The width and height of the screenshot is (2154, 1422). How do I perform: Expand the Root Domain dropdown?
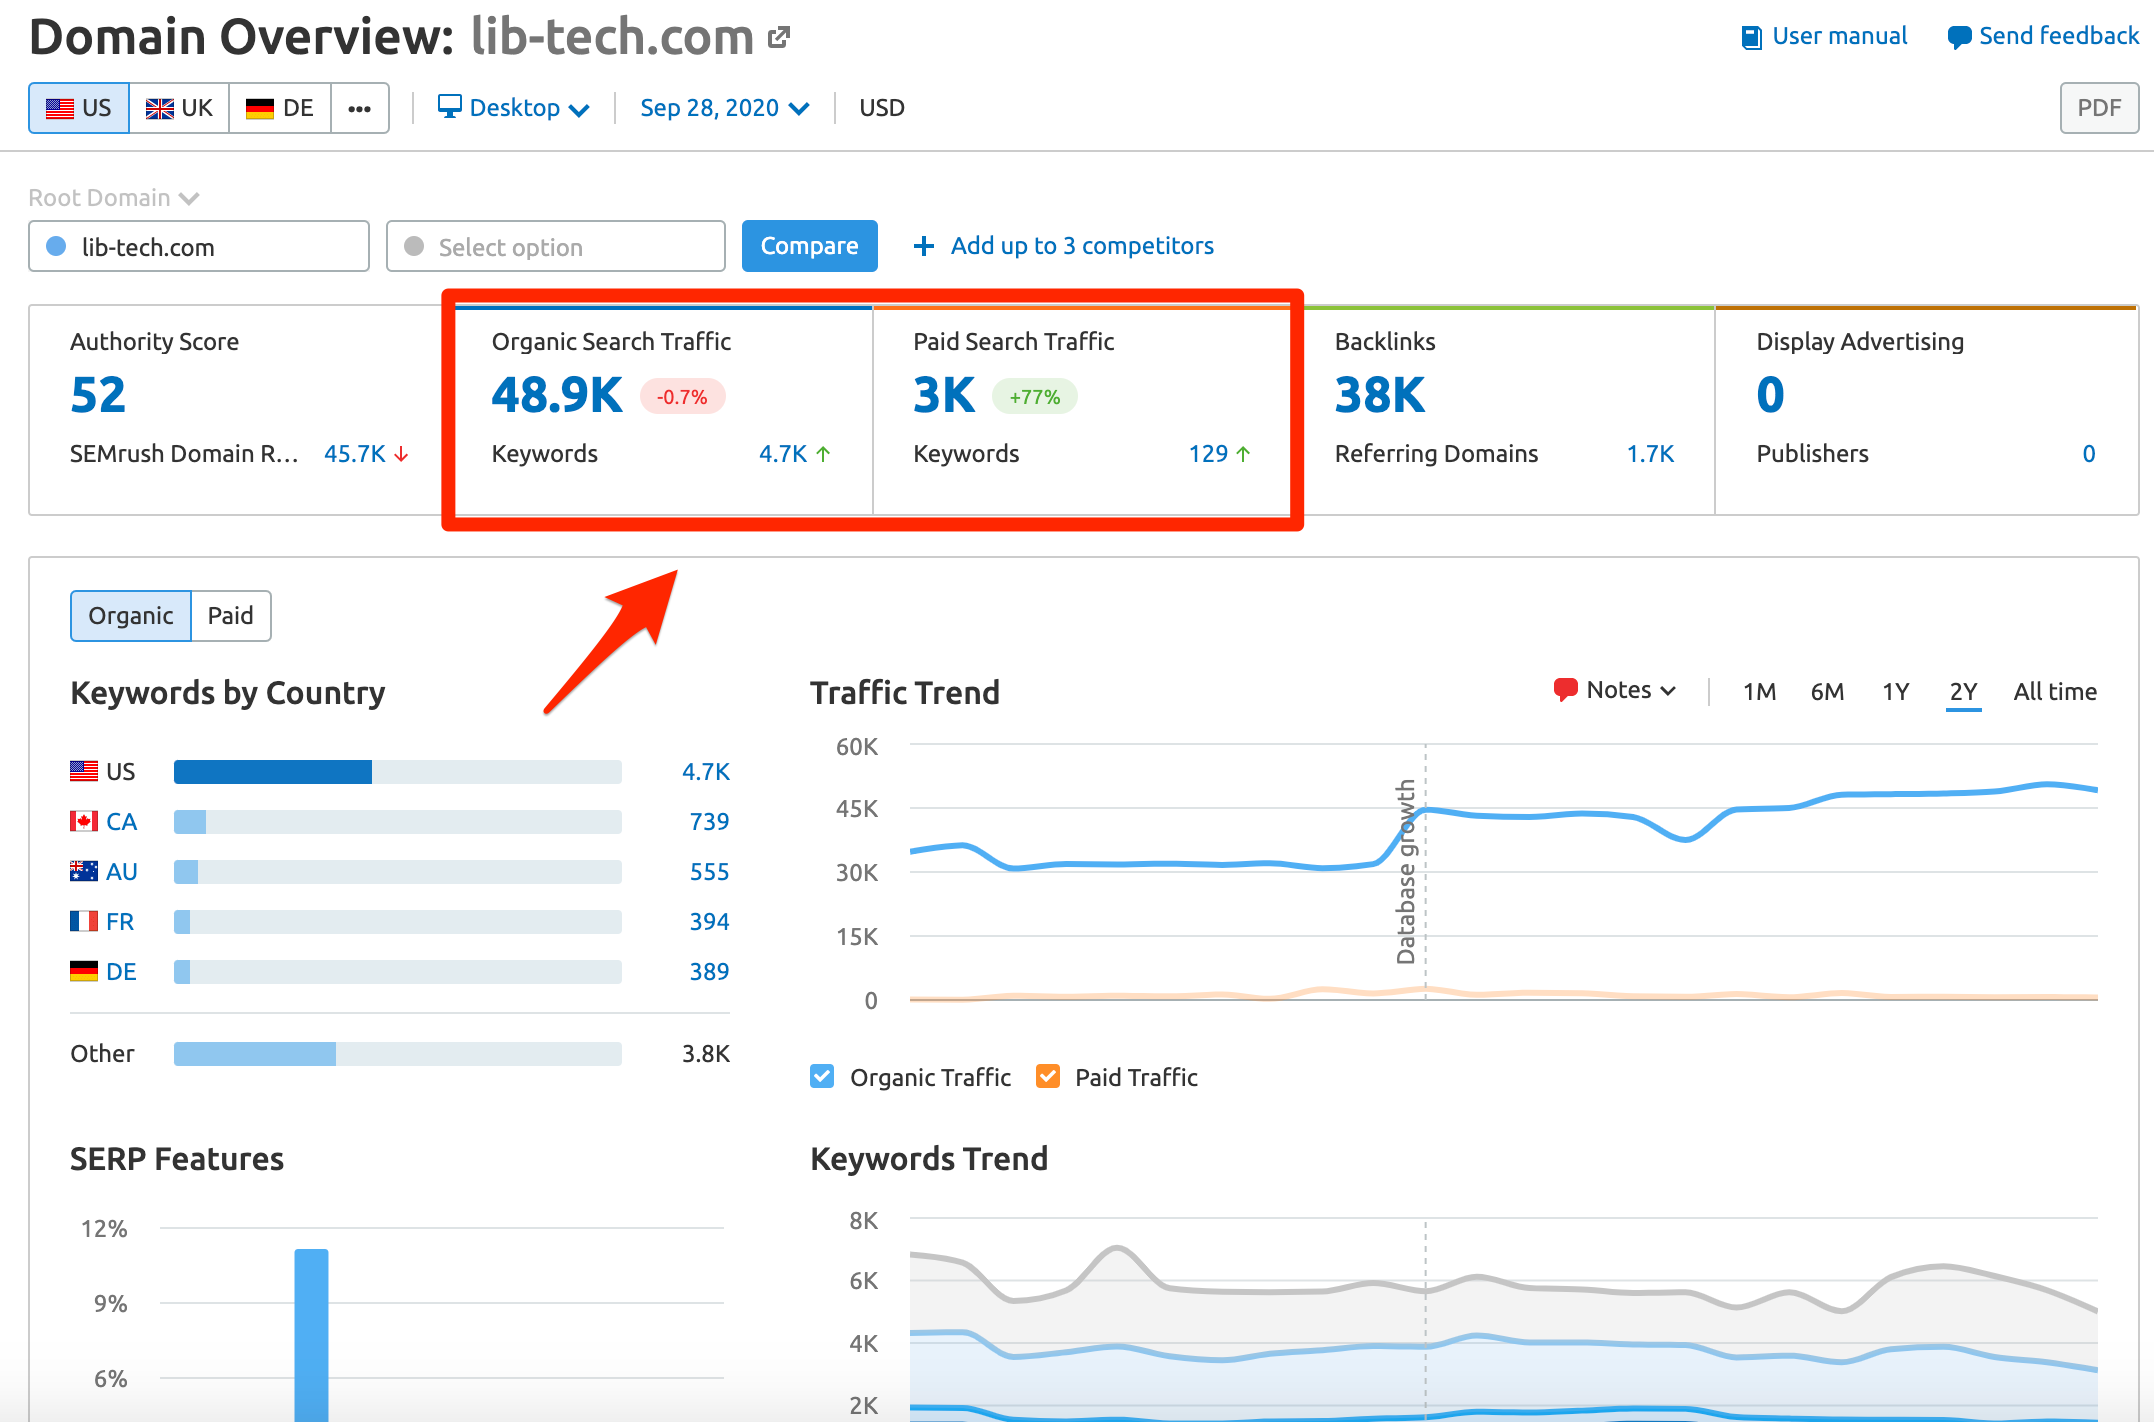pos(114,198)
